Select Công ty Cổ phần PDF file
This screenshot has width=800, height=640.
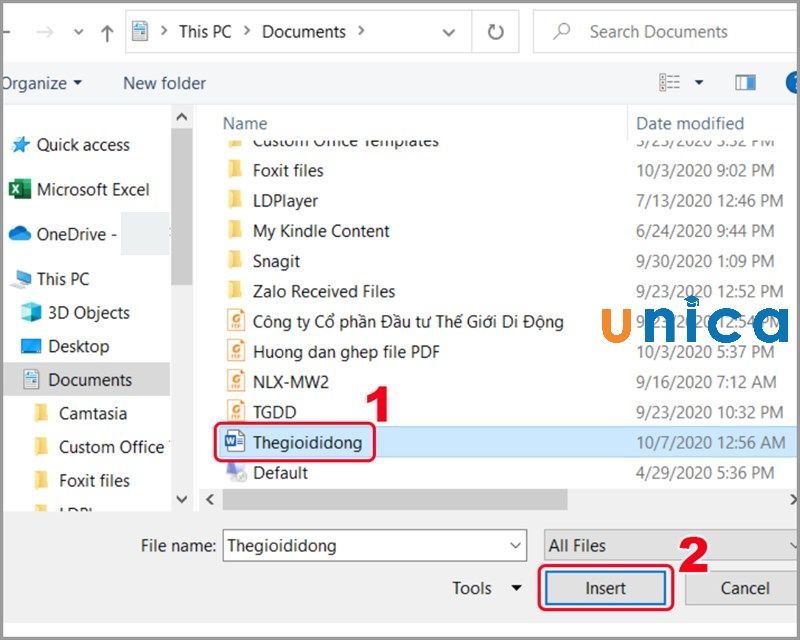(408, 322)
